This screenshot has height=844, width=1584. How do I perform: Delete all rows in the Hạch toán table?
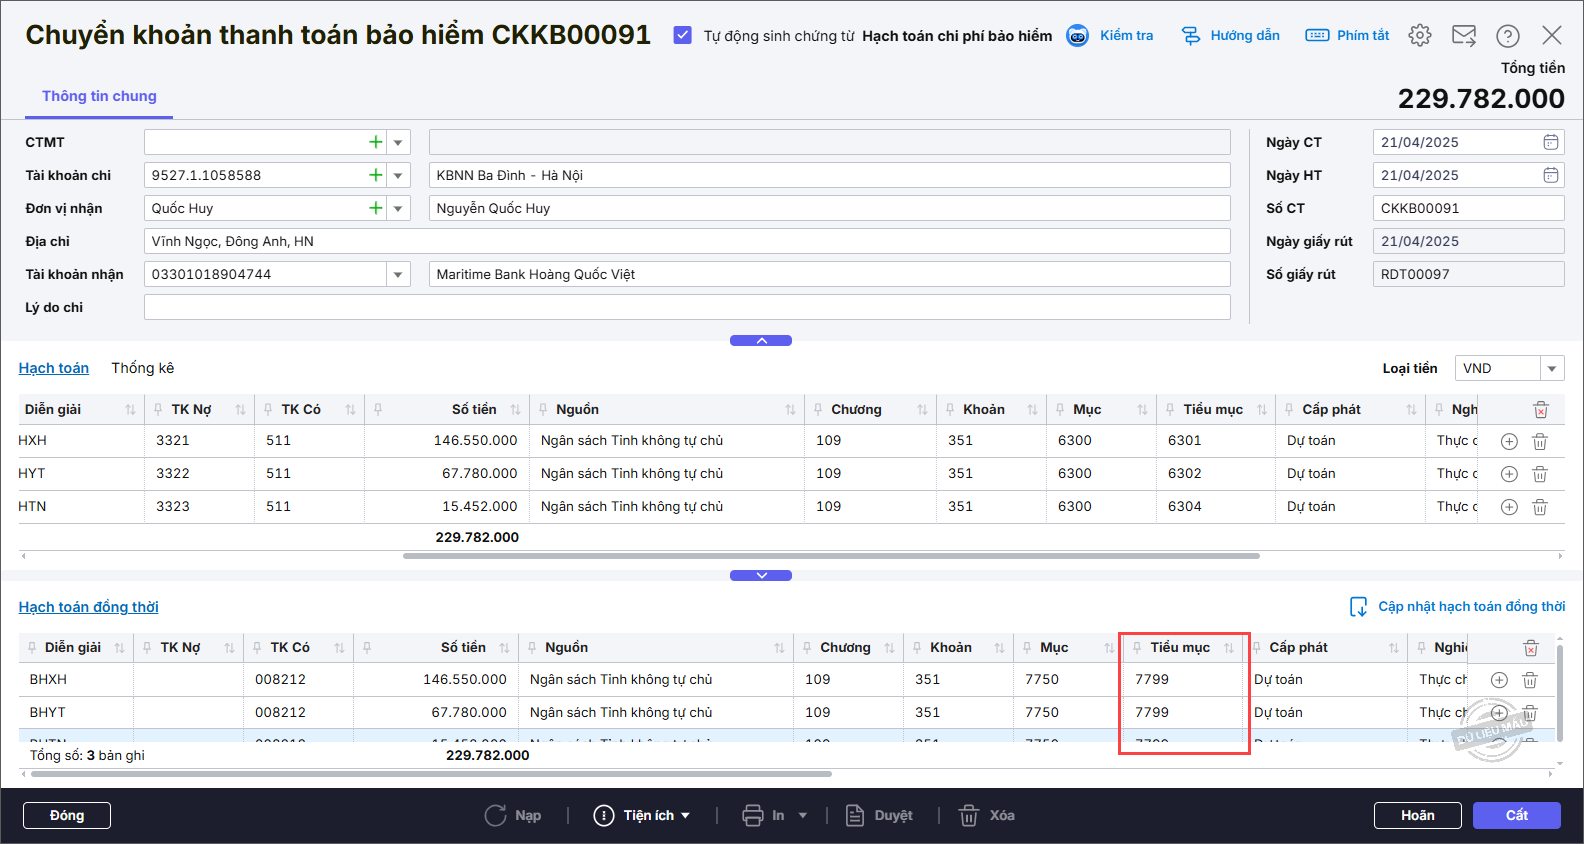click(x=1541, y=410)
